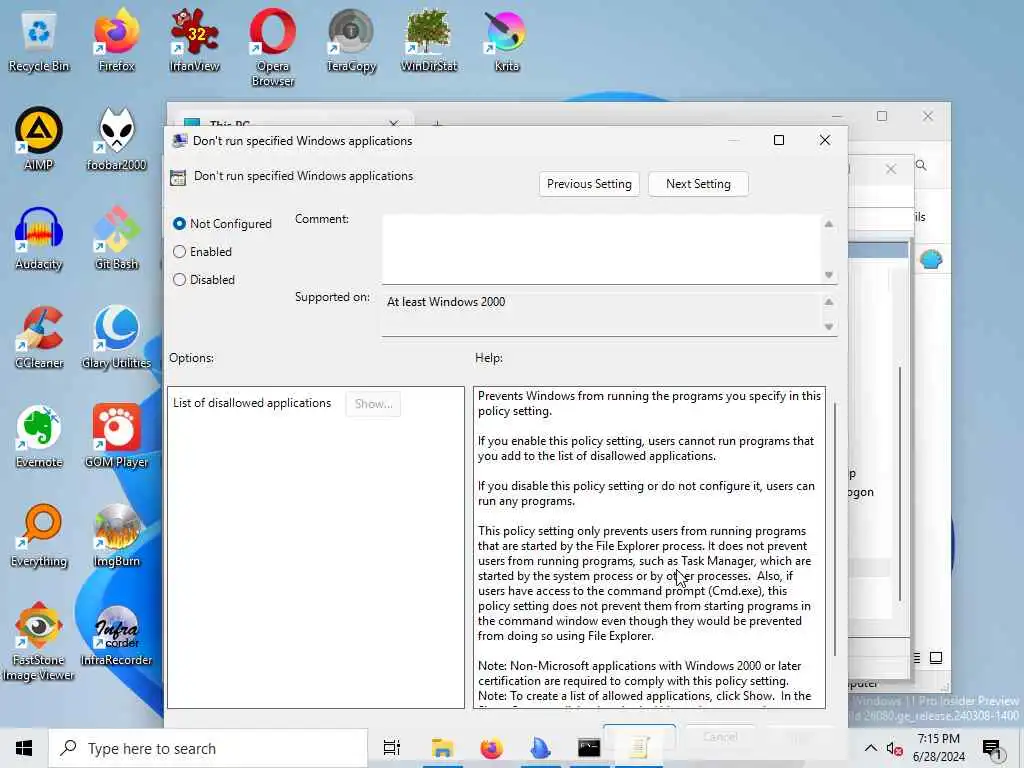This screenshot has height=768, width=1024.
Task: Click the blue app taskbar icon
Action: pyautogui.click(x=540, y=748)
